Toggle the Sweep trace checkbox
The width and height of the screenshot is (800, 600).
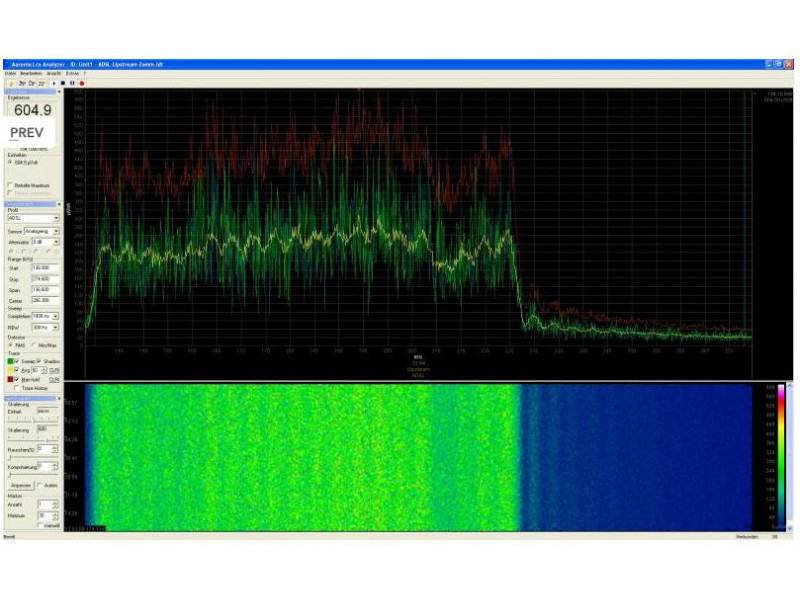pyautogui.click(x=17, y=361)
